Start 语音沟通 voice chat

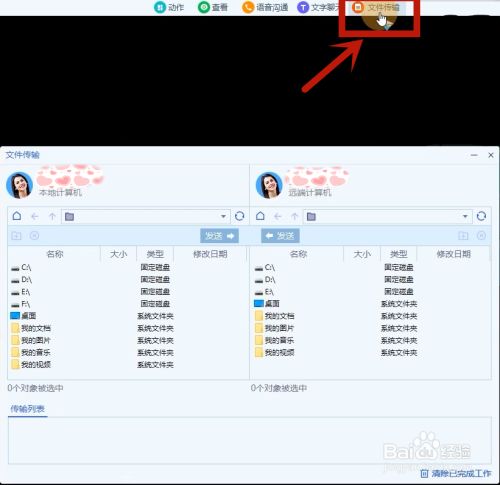(x=265, y=7)
